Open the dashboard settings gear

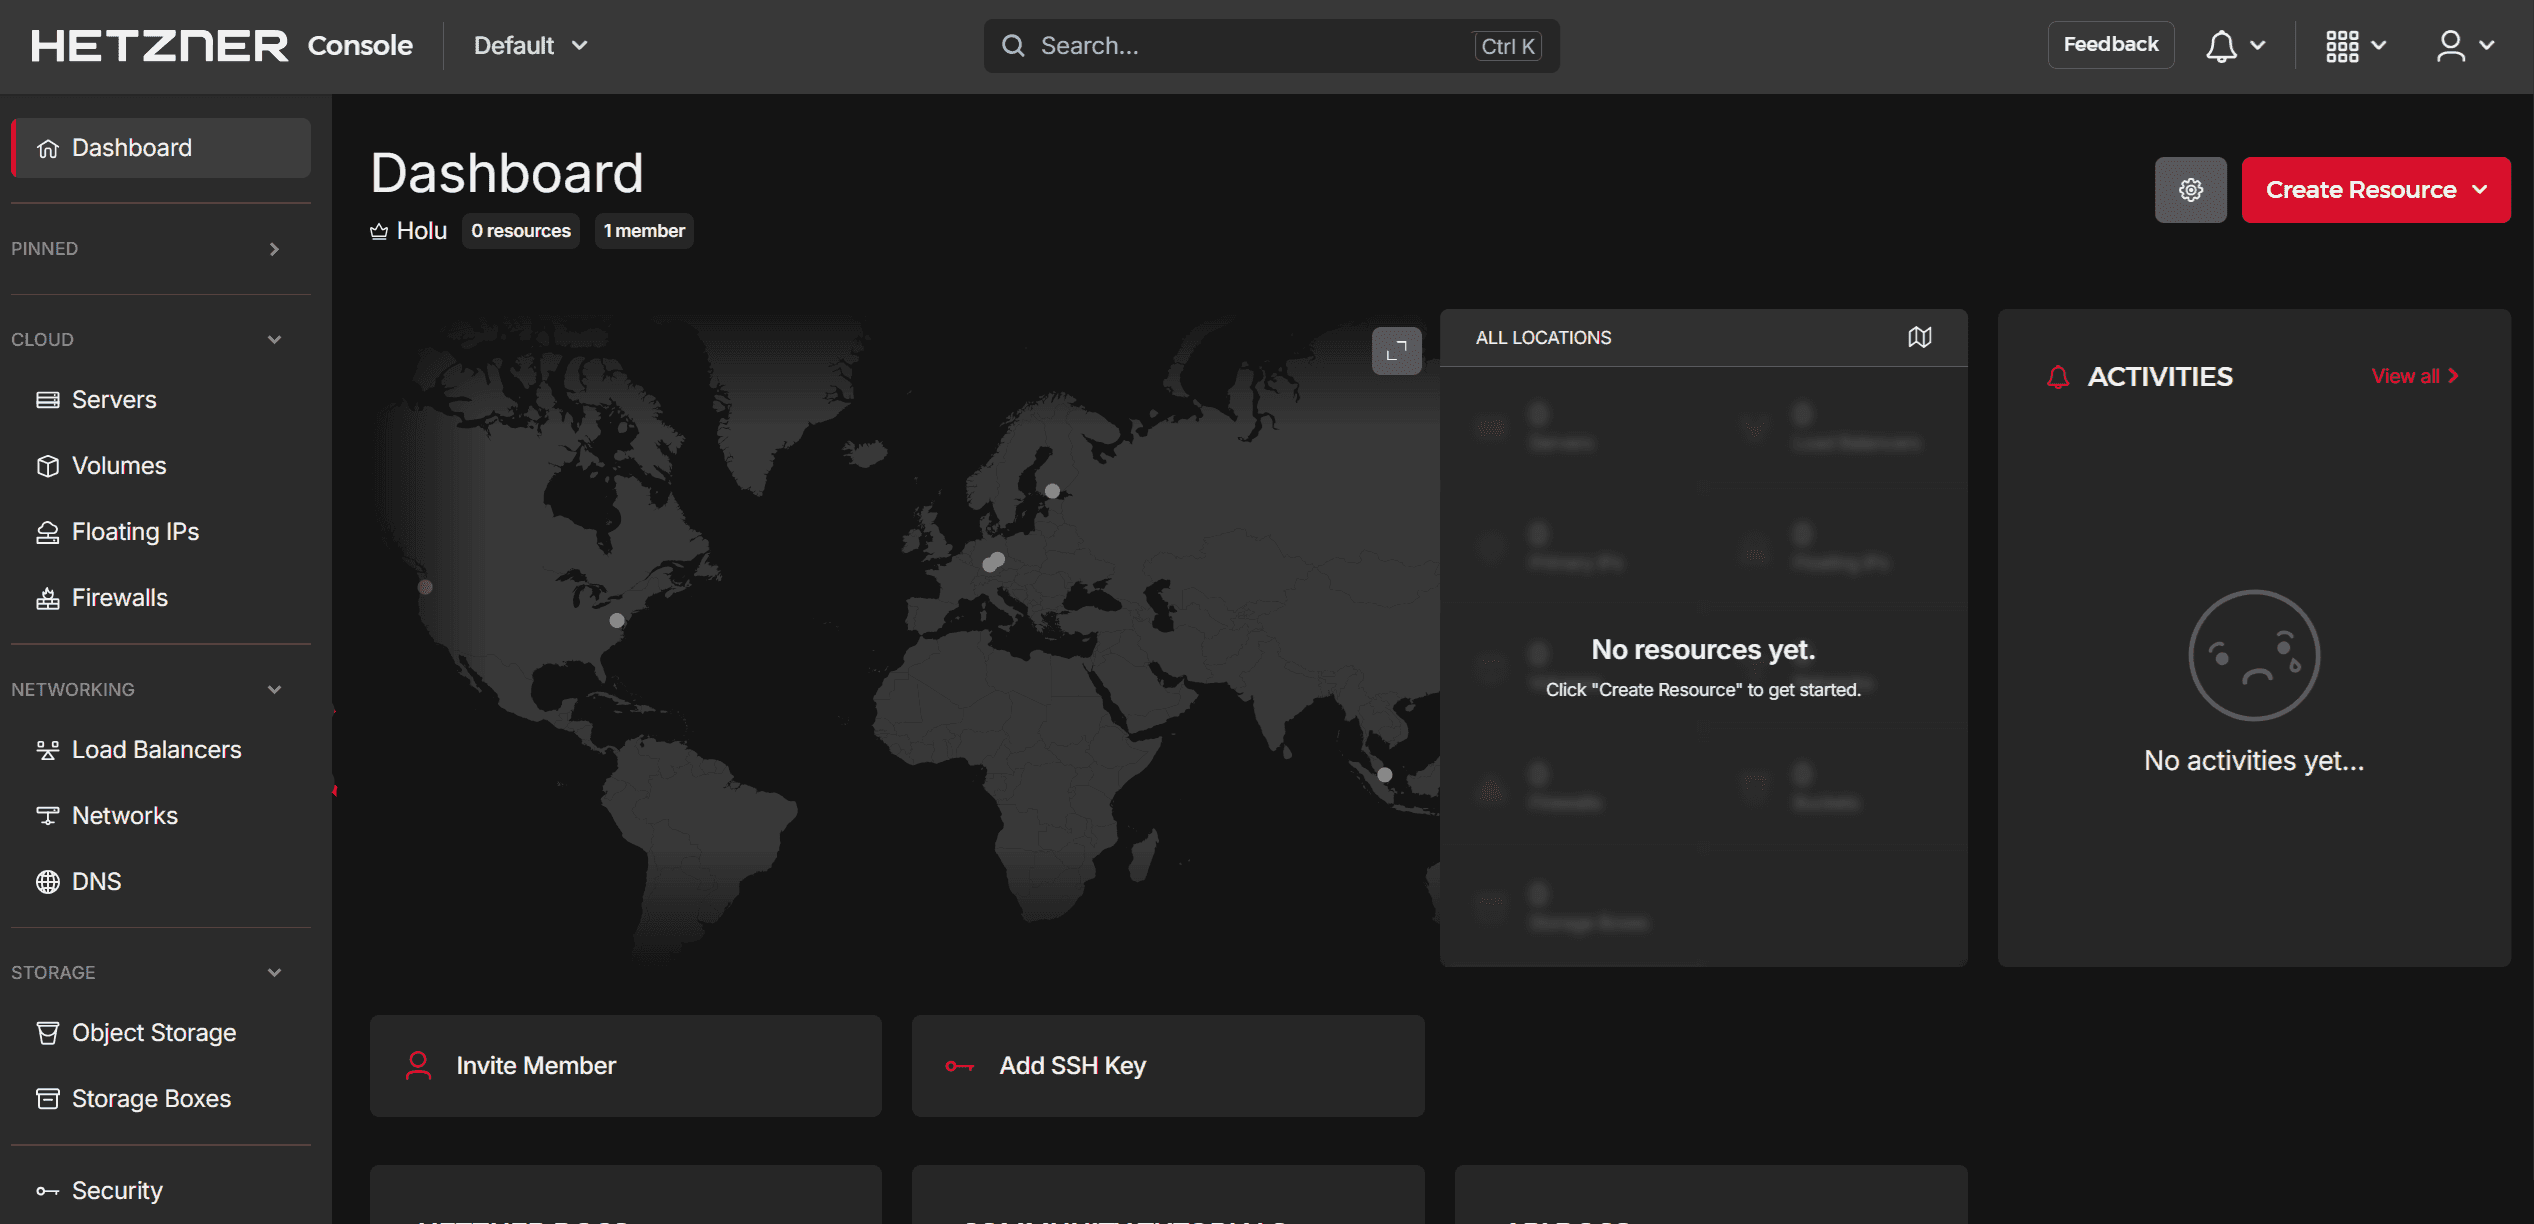pos(2190,189)
